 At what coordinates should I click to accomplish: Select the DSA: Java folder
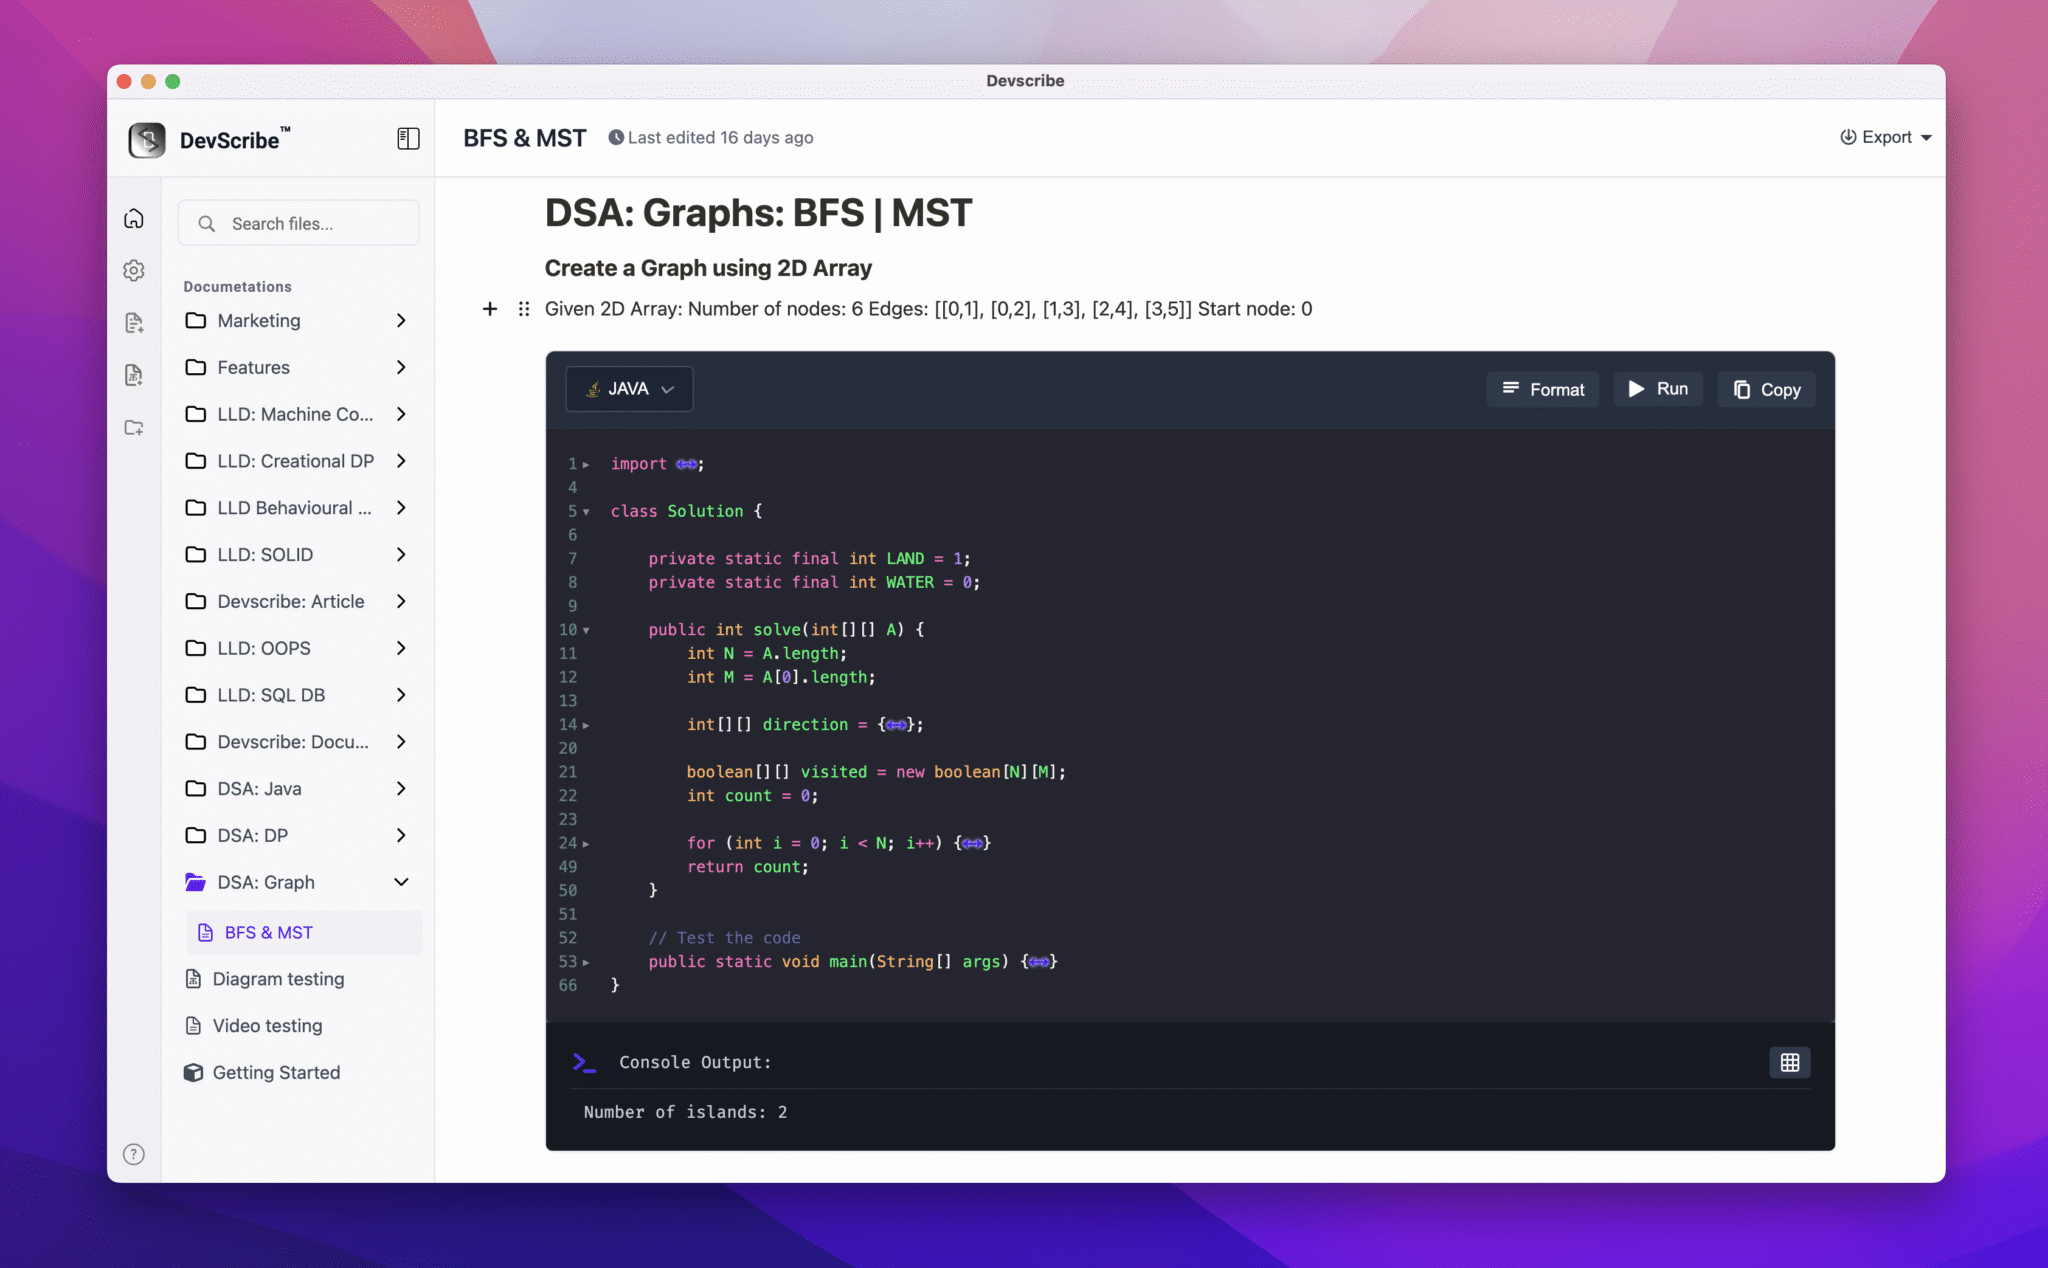point(298,789)
